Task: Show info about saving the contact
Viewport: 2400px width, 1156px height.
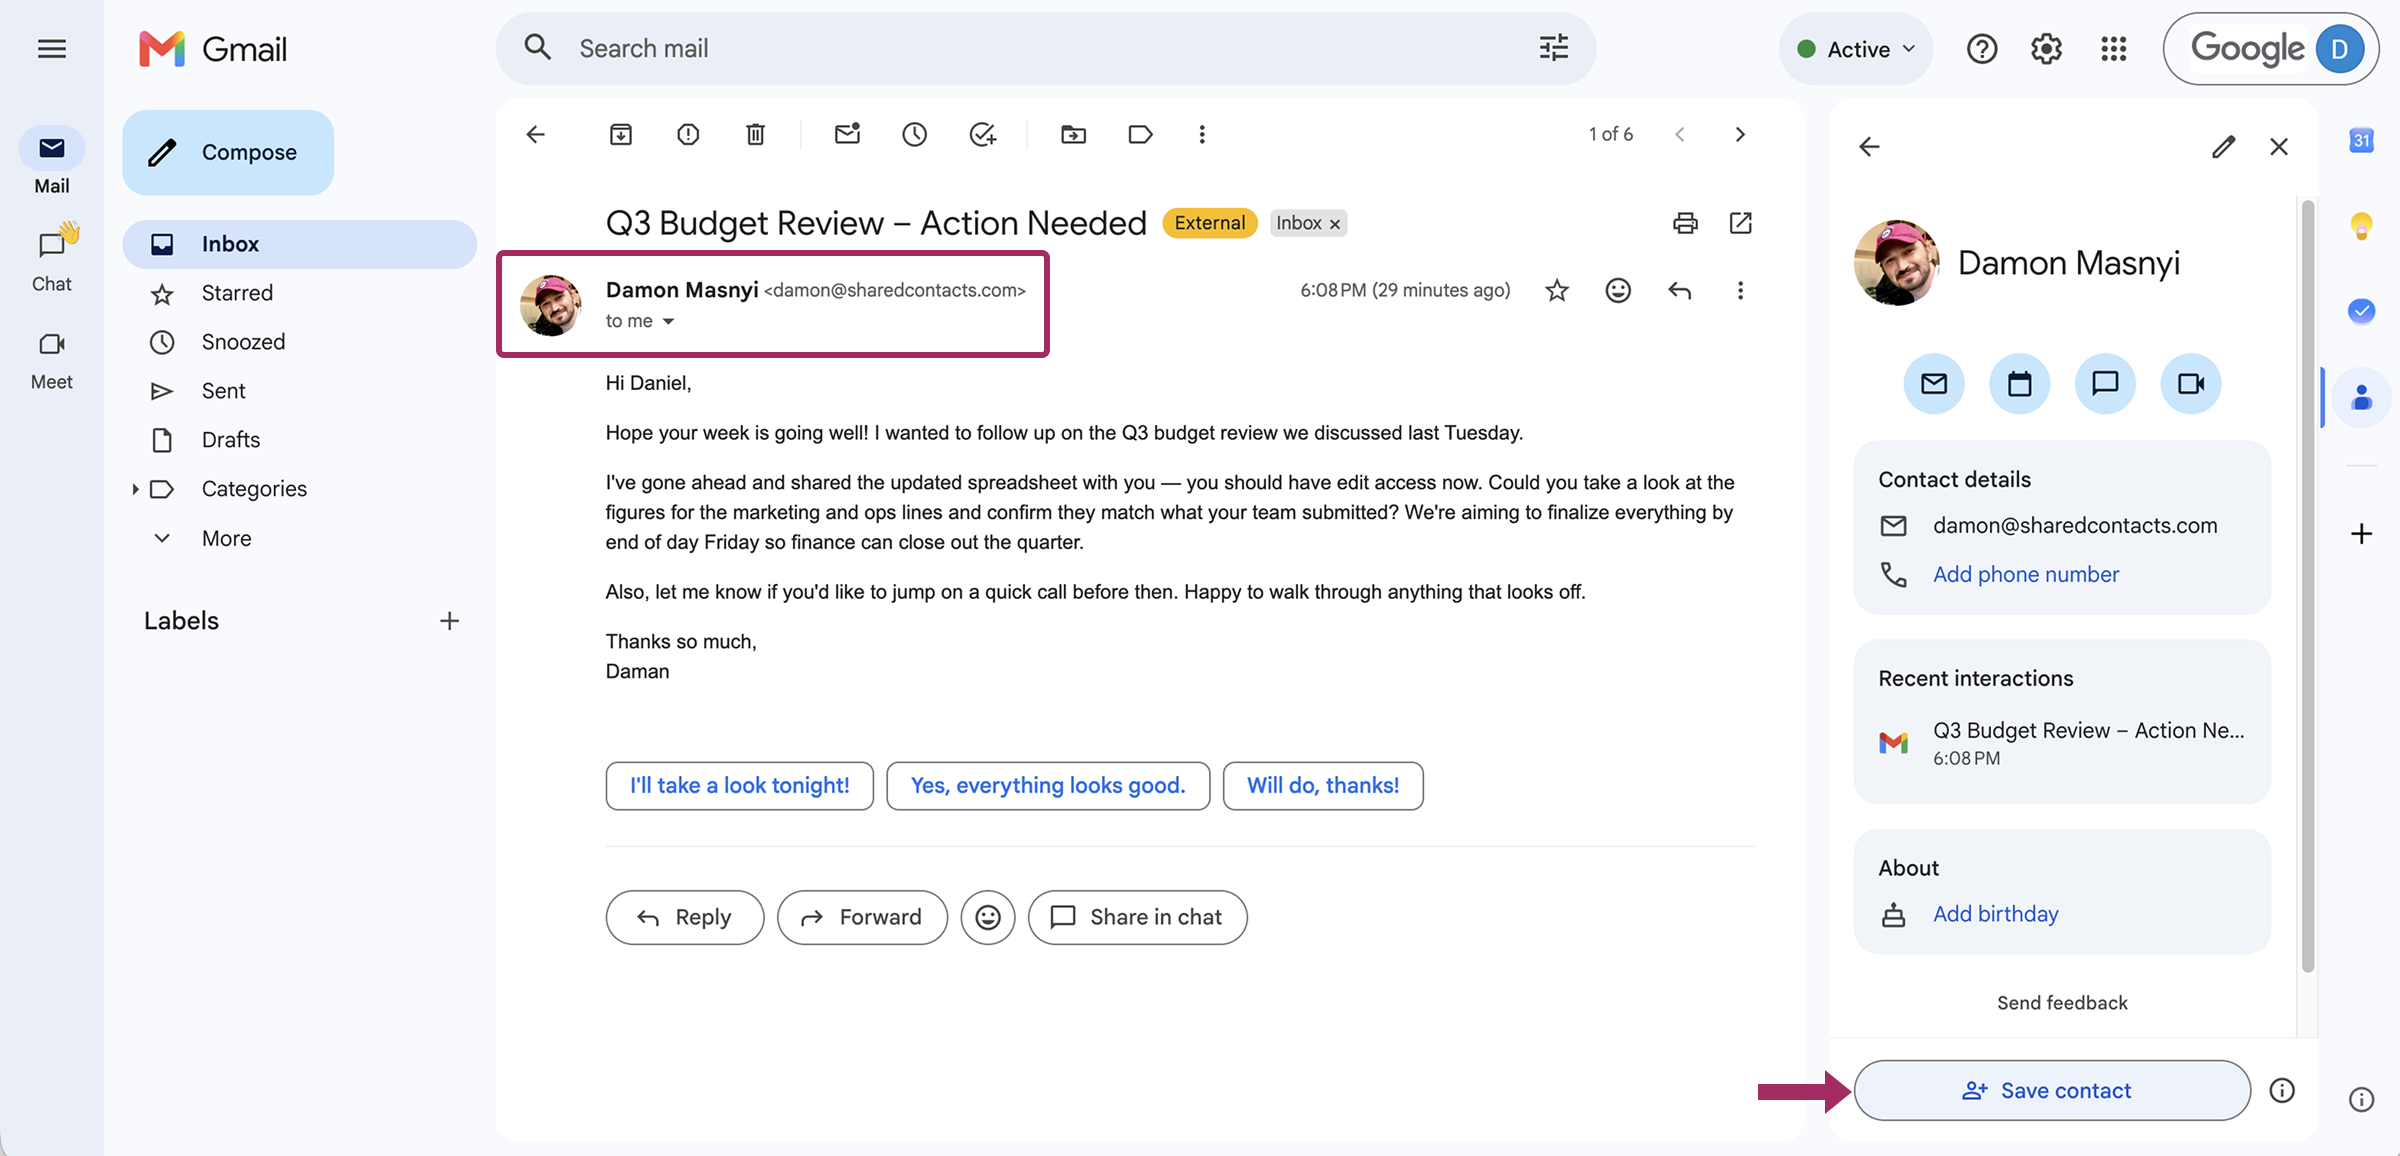Action: (x=2282, y=1090)
